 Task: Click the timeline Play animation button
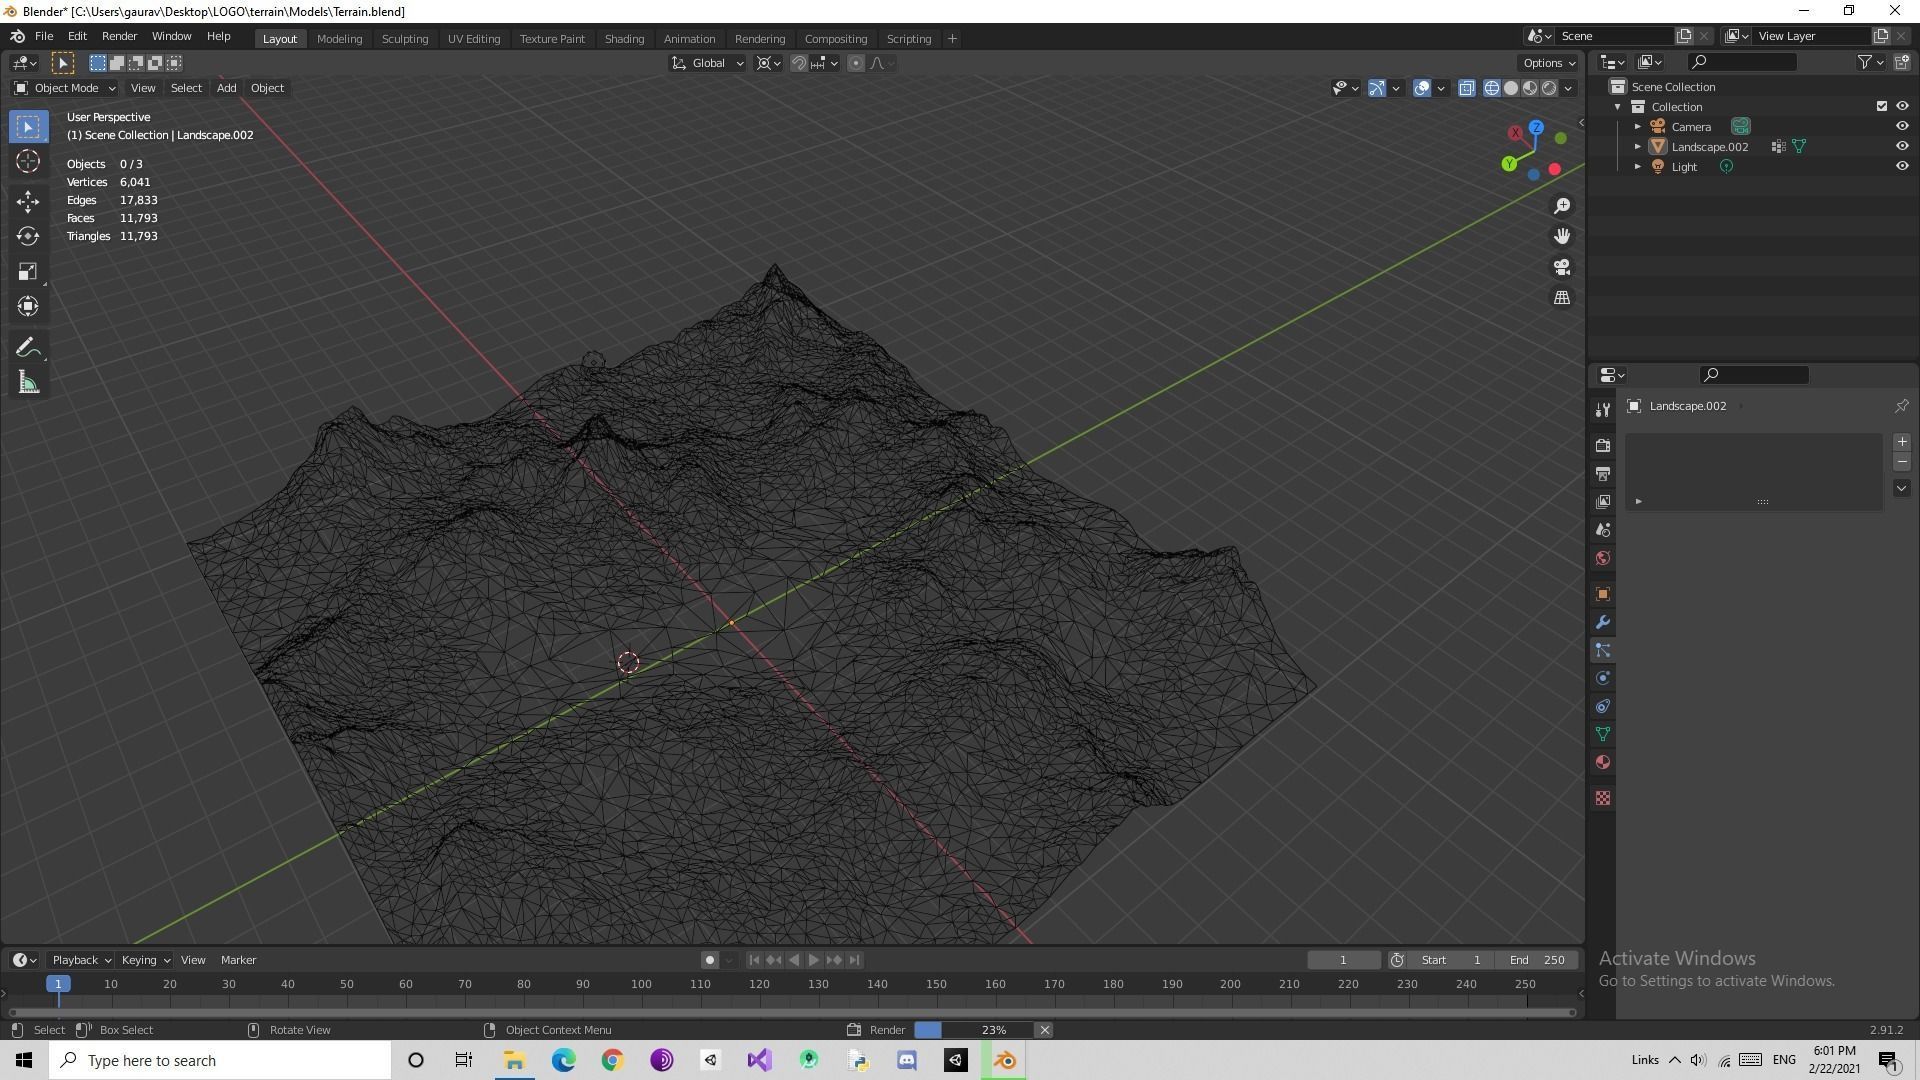(813, 960)
